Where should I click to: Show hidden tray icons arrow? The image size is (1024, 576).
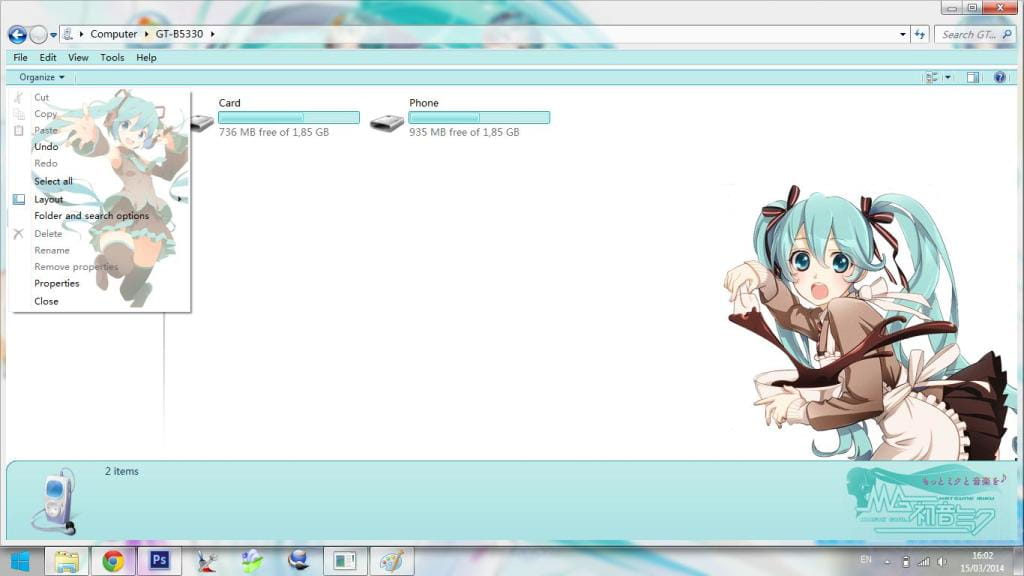(x=887, y=562)
